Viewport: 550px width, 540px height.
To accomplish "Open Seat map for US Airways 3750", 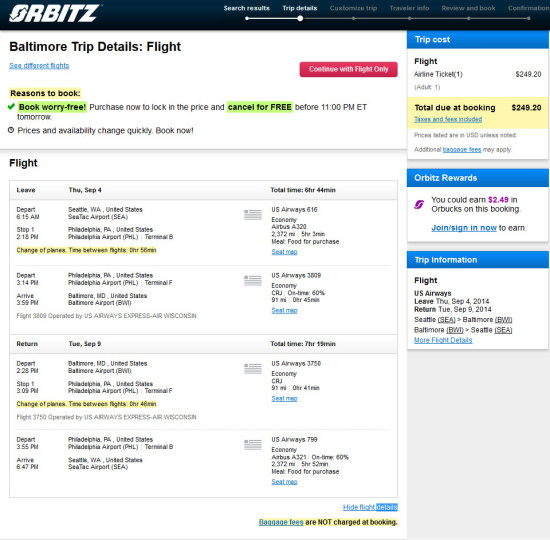I will click(284, 399).
